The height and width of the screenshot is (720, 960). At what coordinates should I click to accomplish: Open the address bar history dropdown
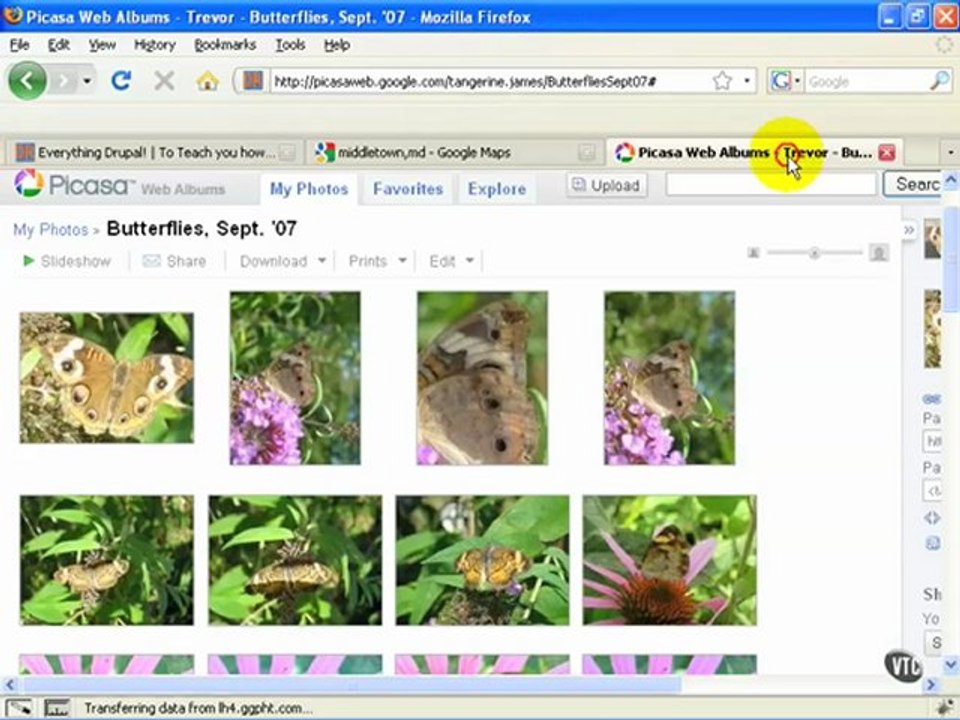(x=747, y=81)
